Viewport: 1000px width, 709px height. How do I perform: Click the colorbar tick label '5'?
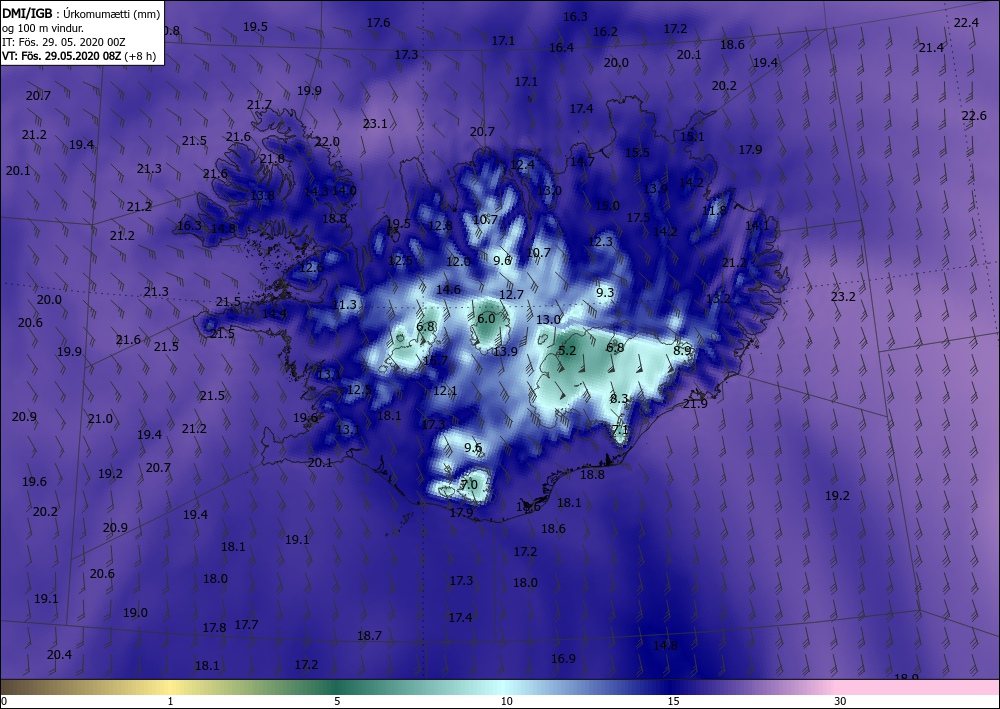click(x=337, y=701)
